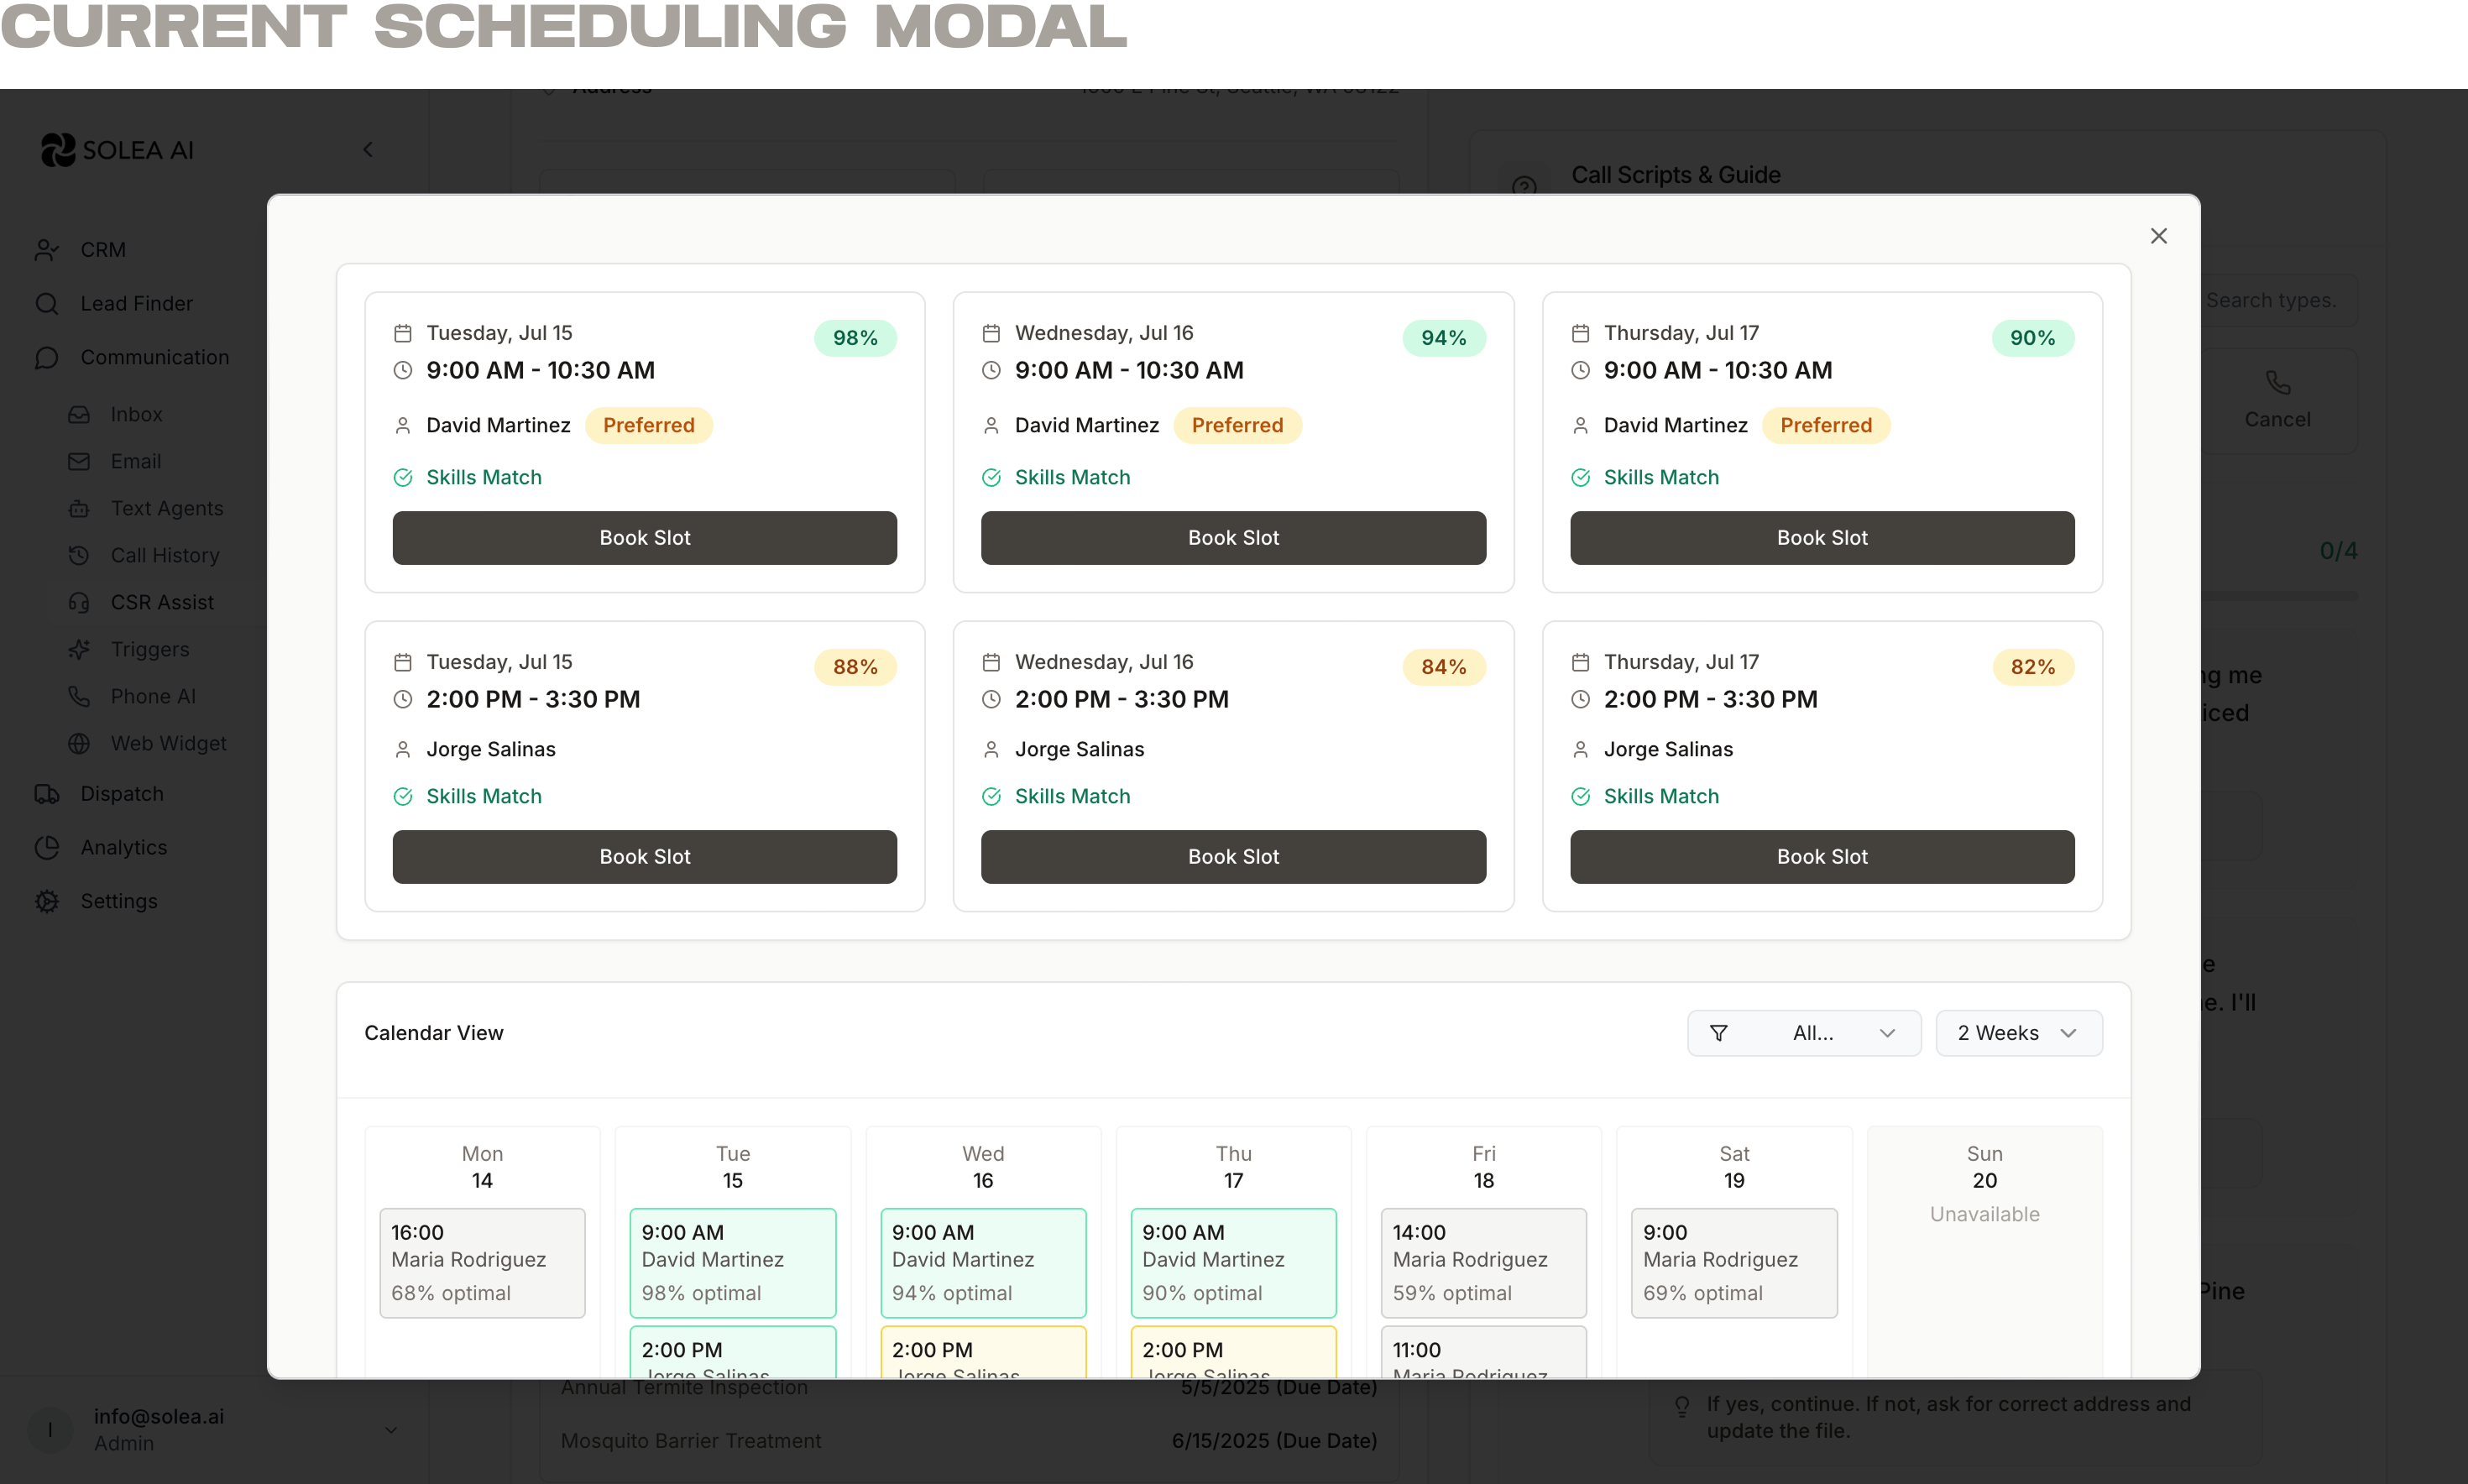Image resolution: width=2468 pixels, height=1484 pixels.
Task: Open Lead Finder search icon
Action: pyautogui.click(x=46, y=304)
